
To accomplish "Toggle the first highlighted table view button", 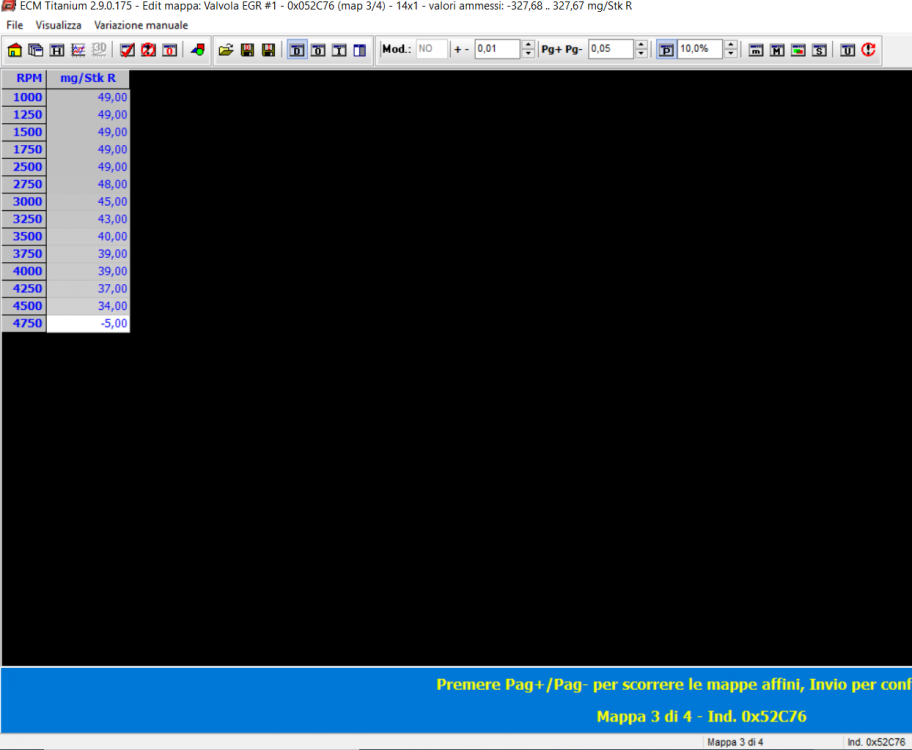I will pyautogui.click(x=297, y=49).
